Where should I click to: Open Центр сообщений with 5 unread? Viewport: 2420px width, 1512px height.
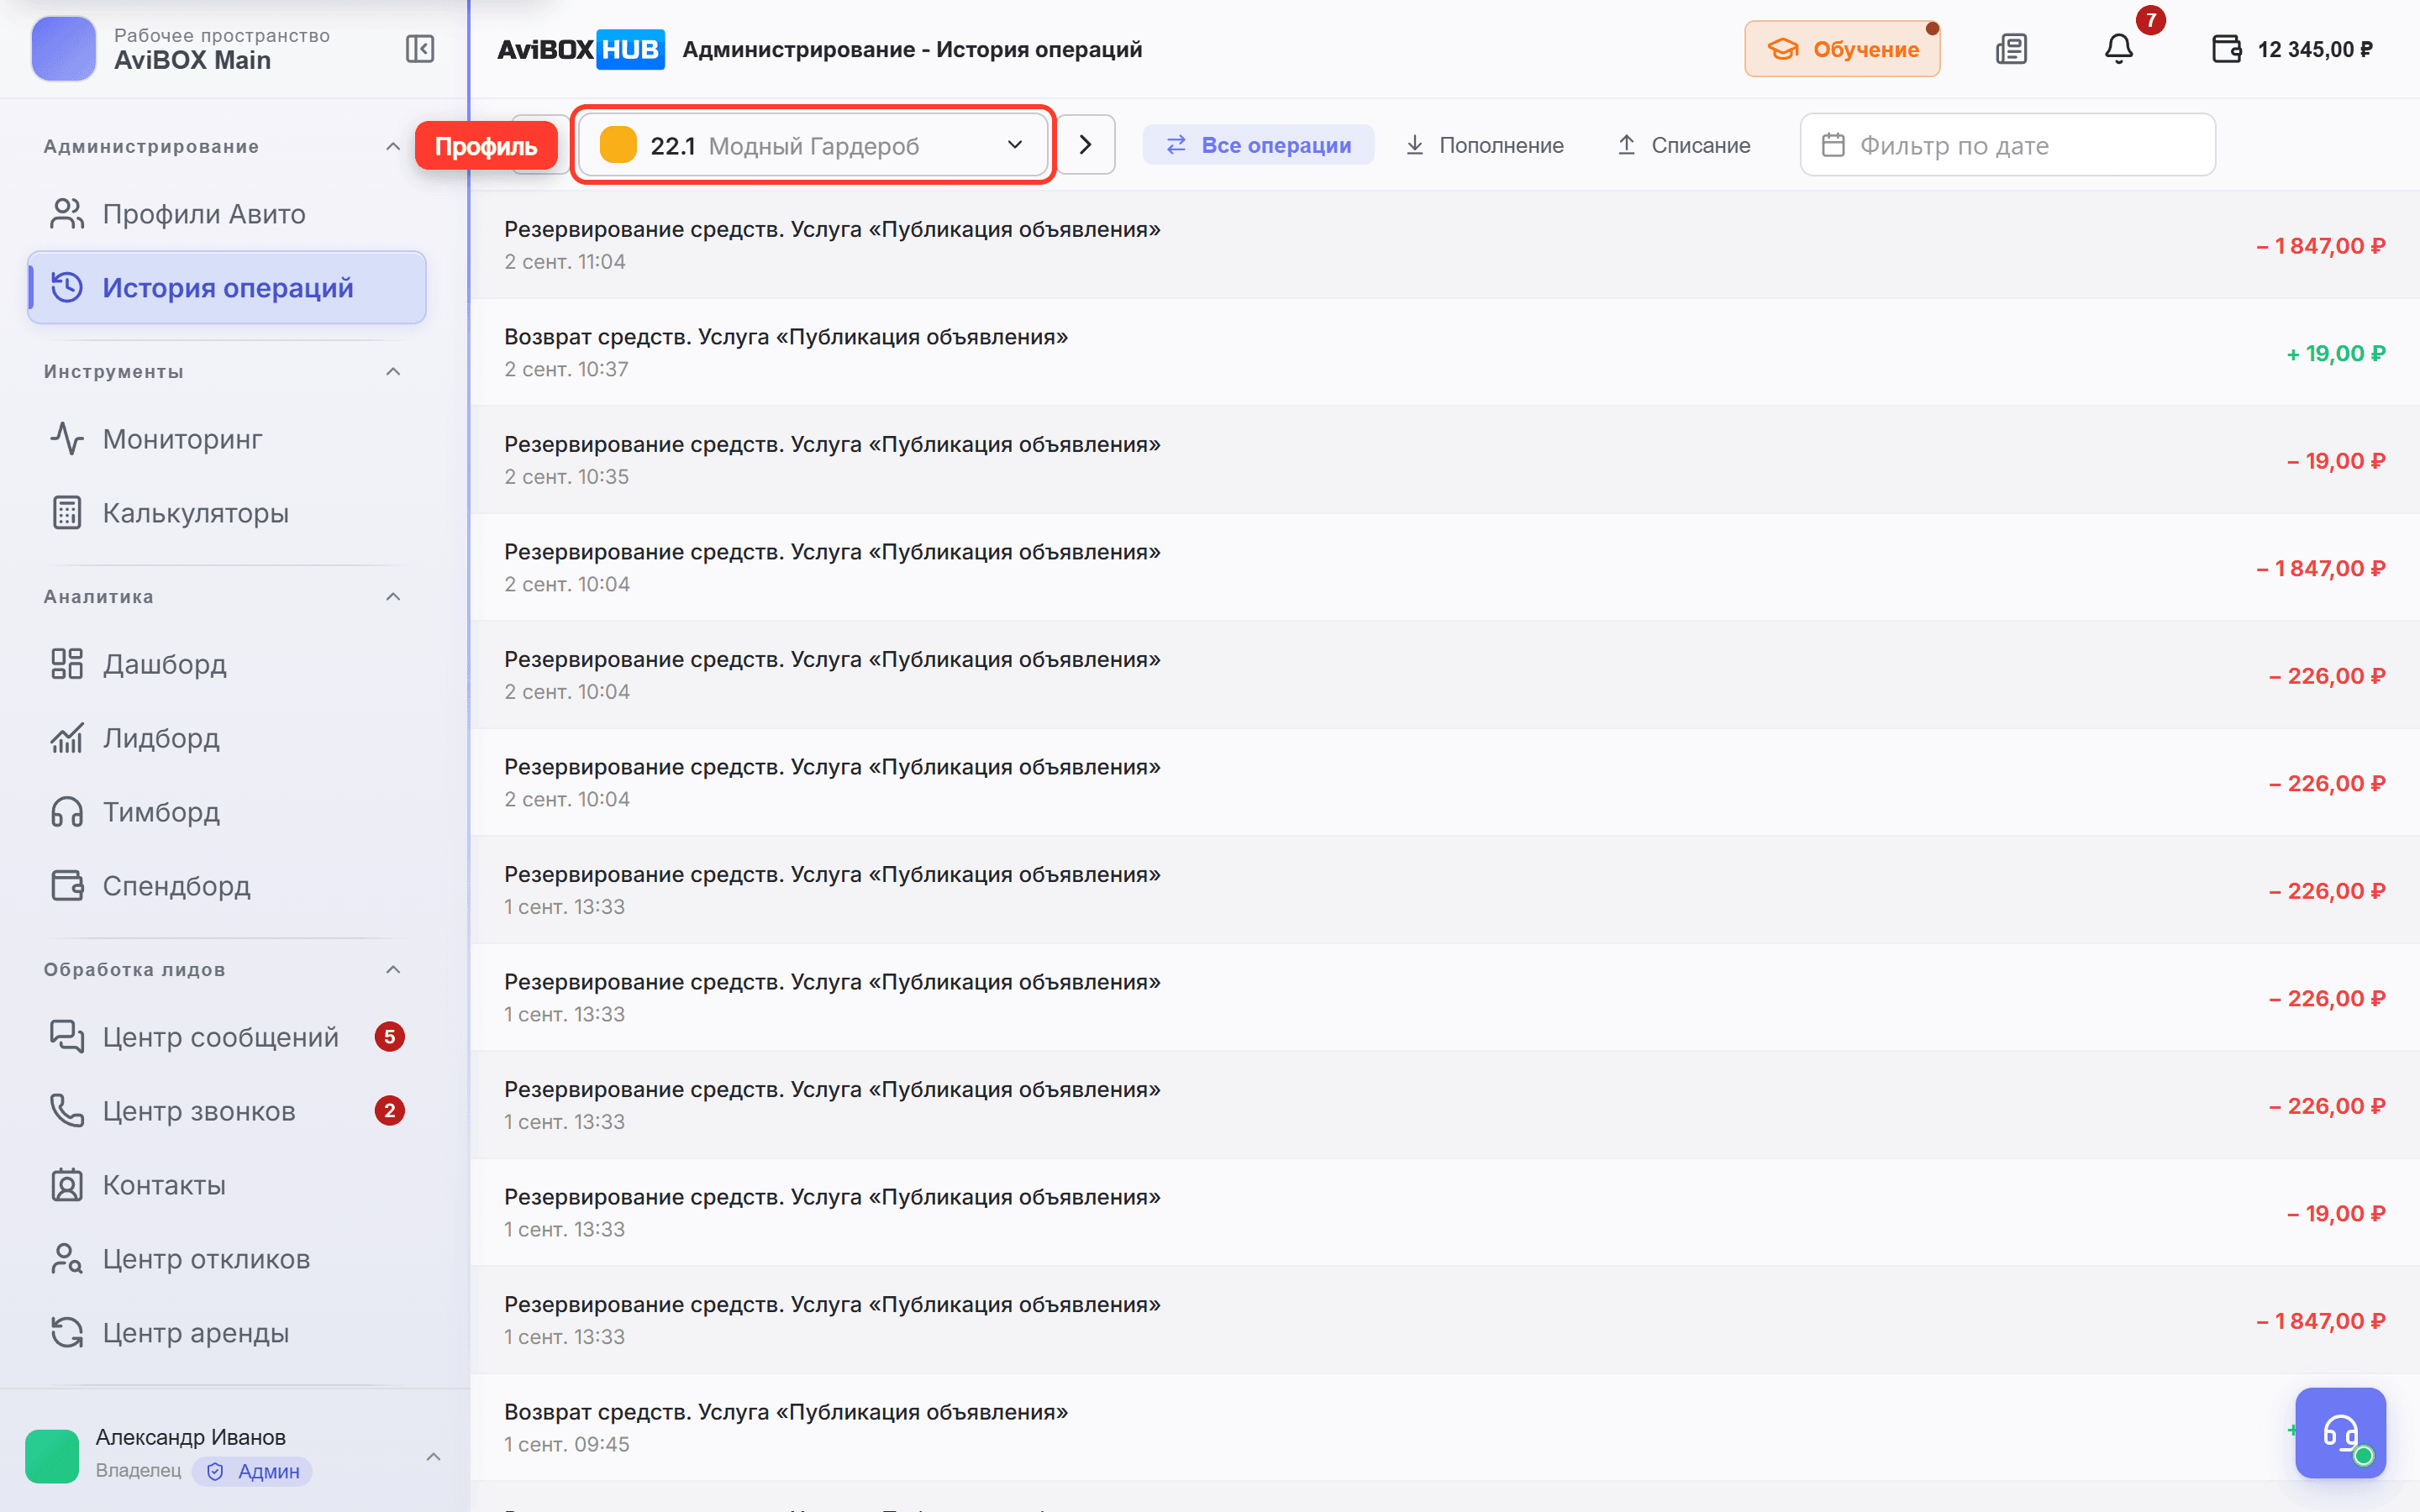(227, 1037)
